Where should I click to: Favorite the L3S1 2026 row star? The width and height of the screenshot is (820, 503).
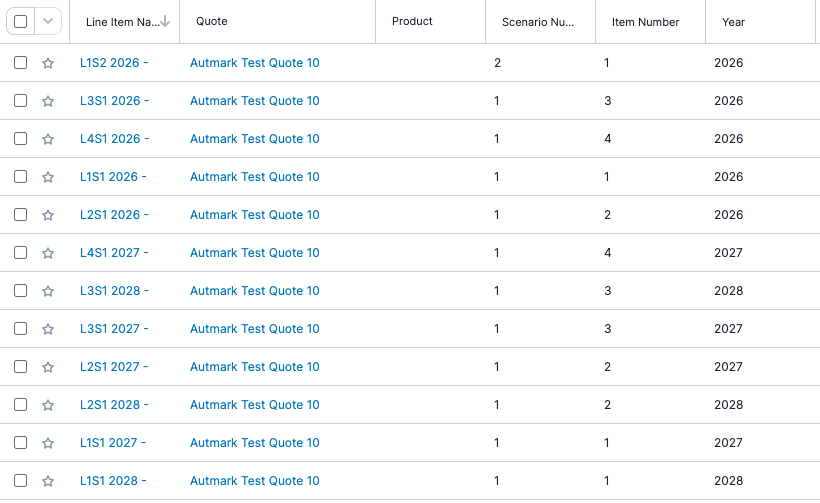tap(48, 101)
